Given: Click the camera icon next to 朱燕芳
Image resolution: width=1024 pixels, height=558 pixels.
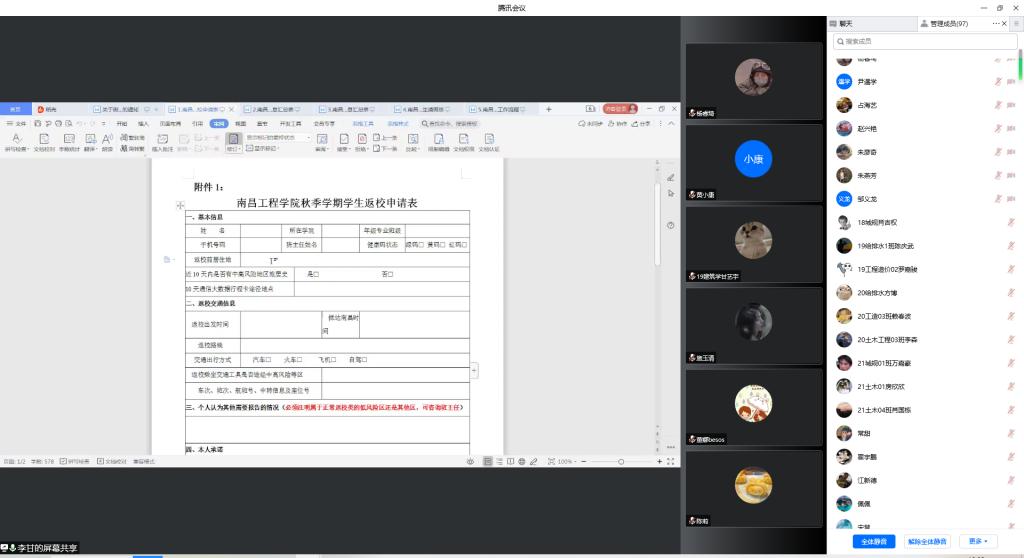Looking at the screenshot, I should click(x=1011, y=176).
